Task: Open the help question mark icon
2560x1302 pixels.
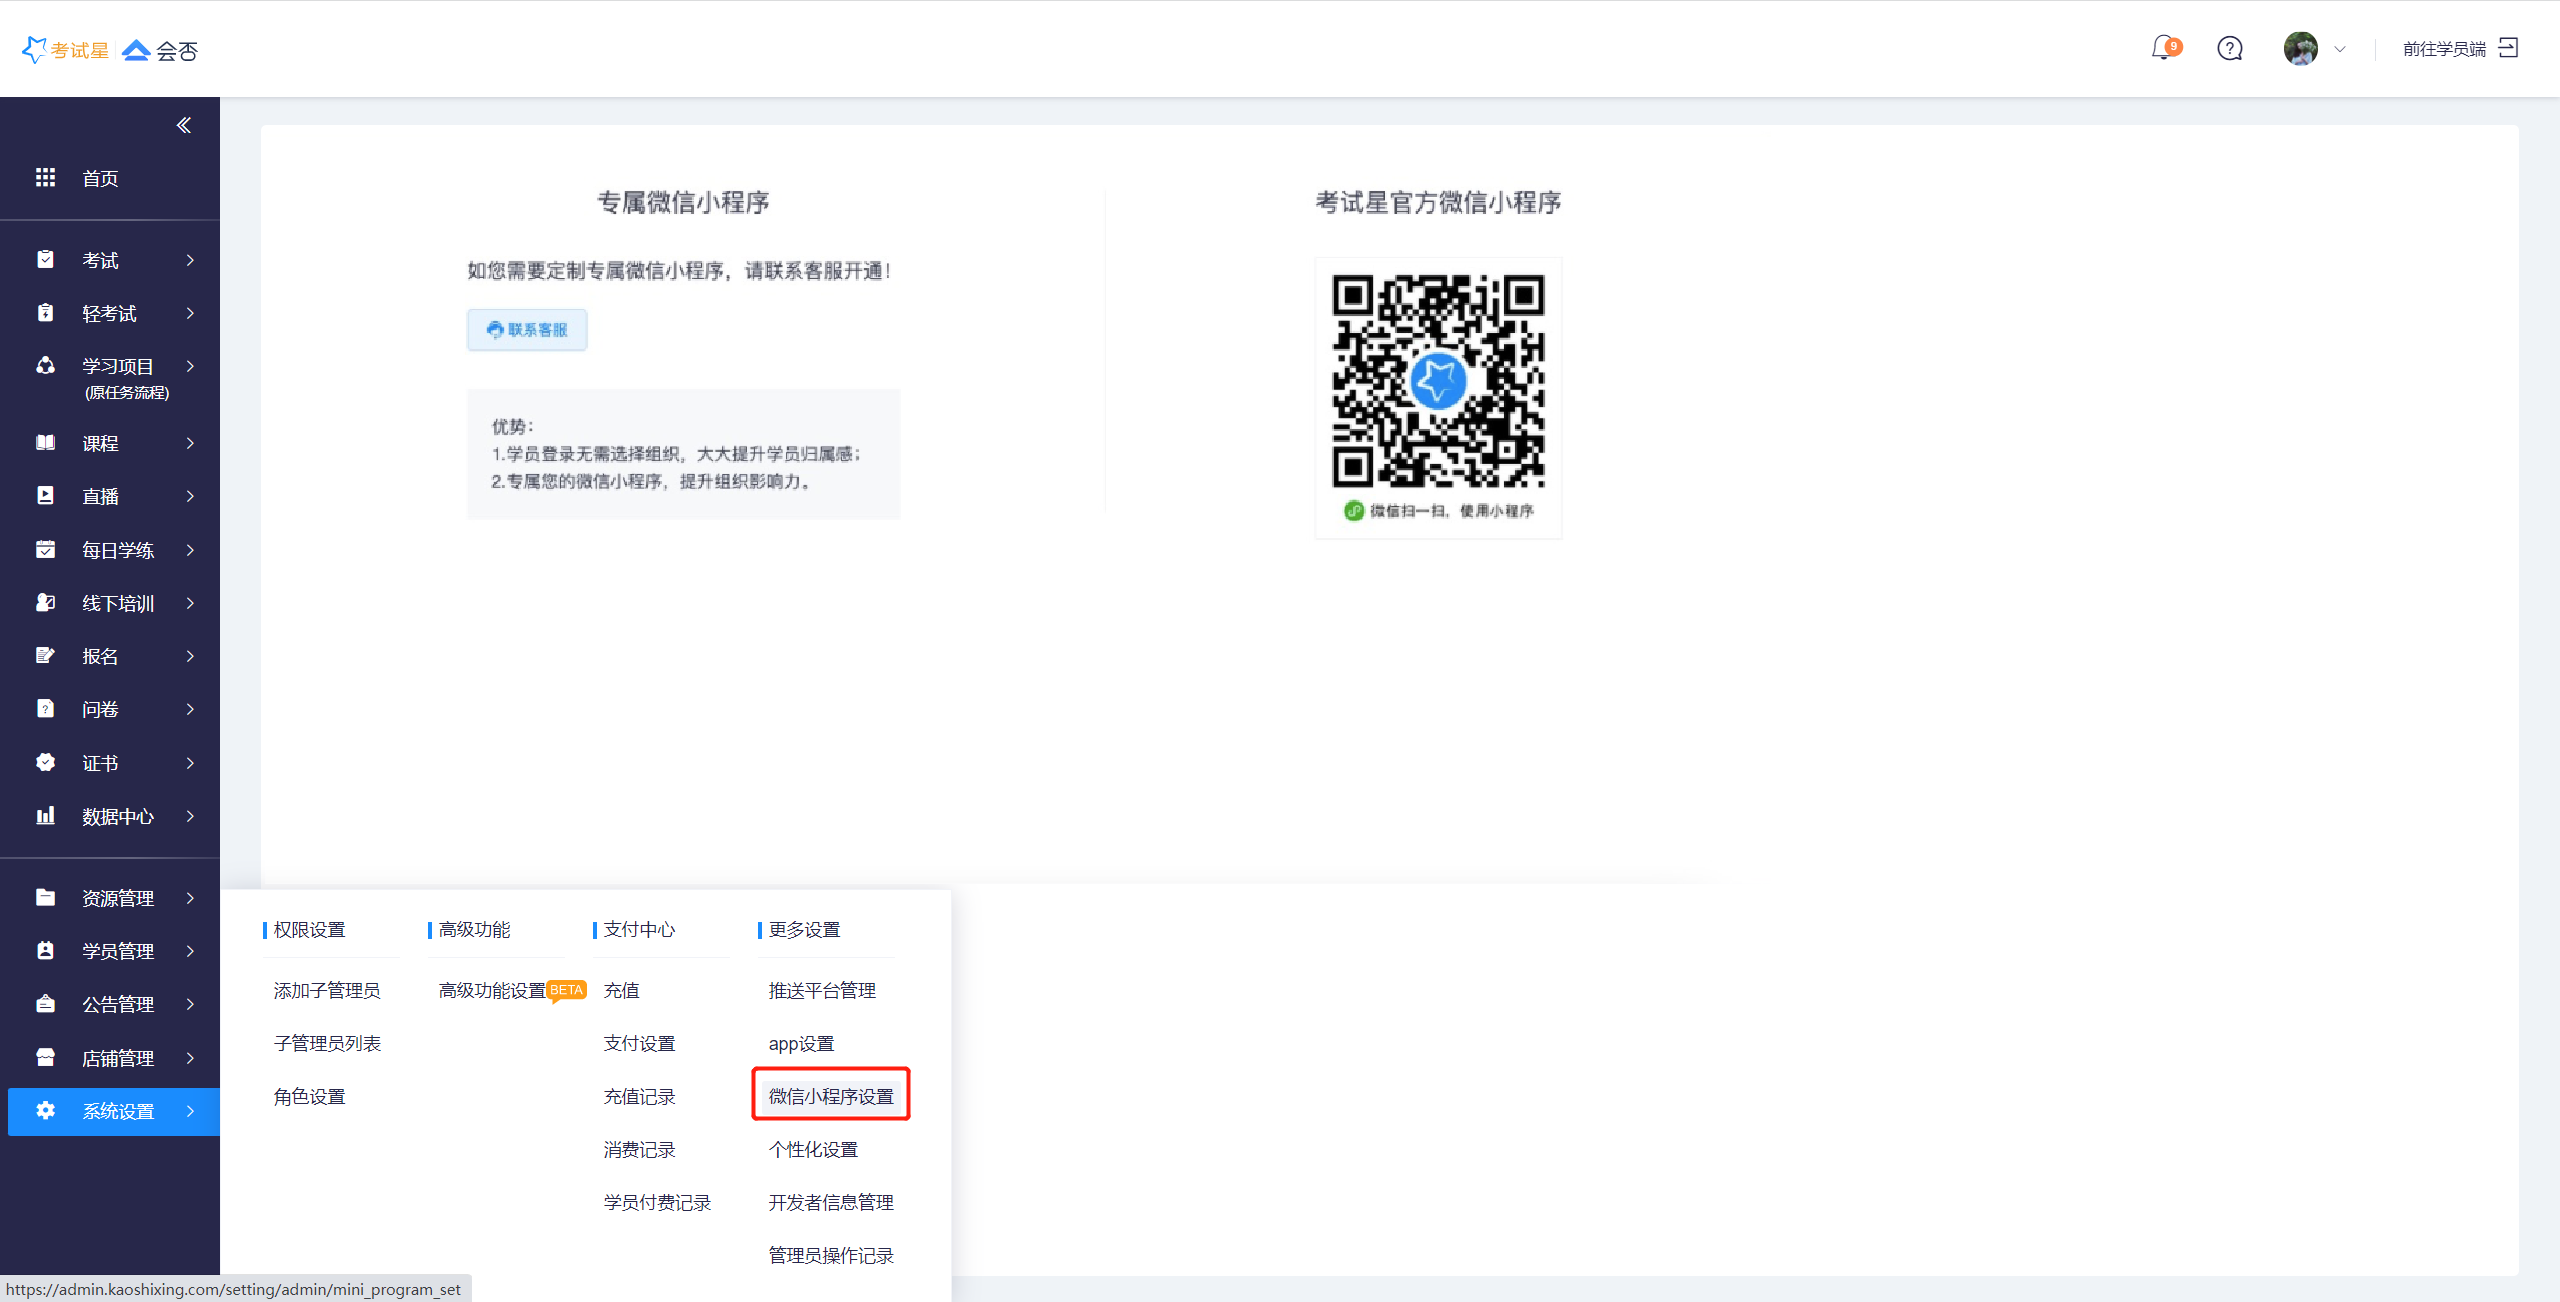Action: [x=2229, y=48]
